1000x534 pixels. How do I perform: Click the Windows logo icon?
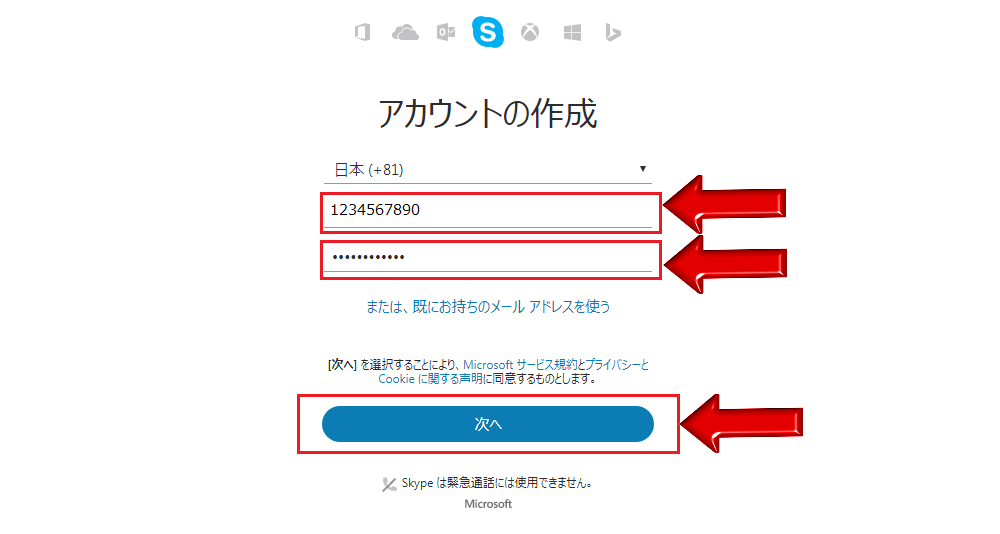point(572,33)
